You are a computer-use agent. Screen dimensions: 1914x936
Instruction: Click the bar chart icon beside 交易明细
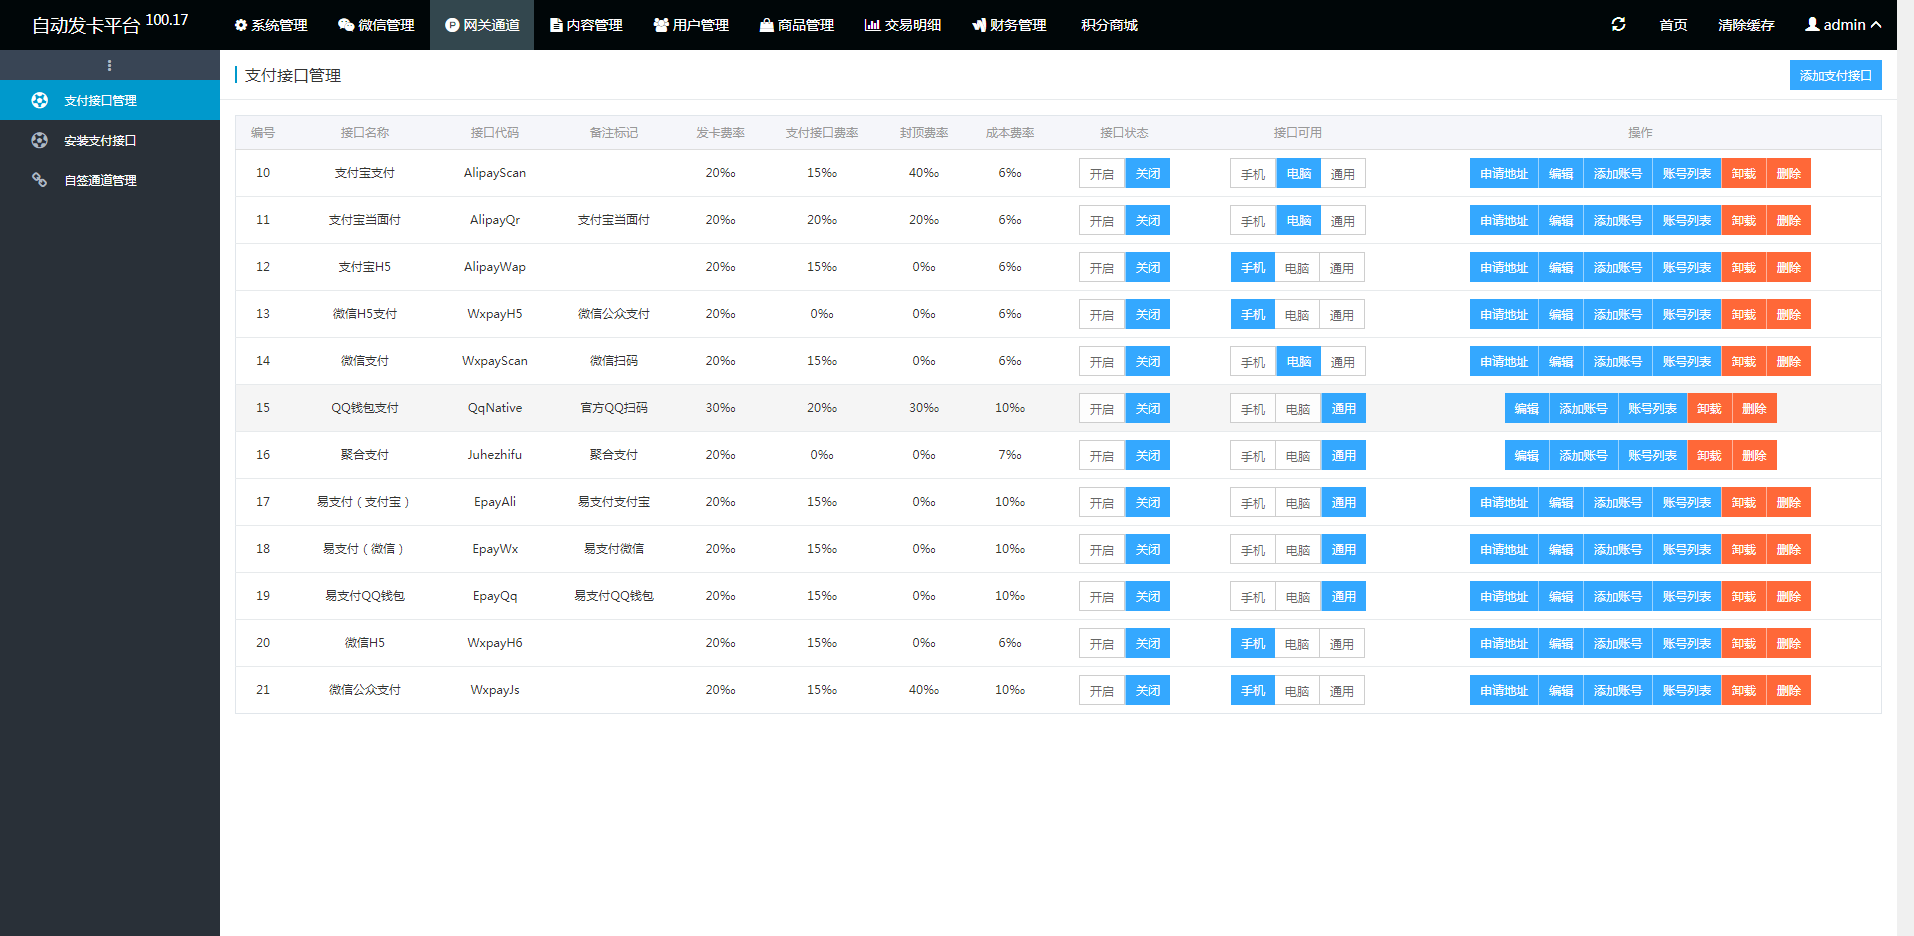(x=872, y=25)
